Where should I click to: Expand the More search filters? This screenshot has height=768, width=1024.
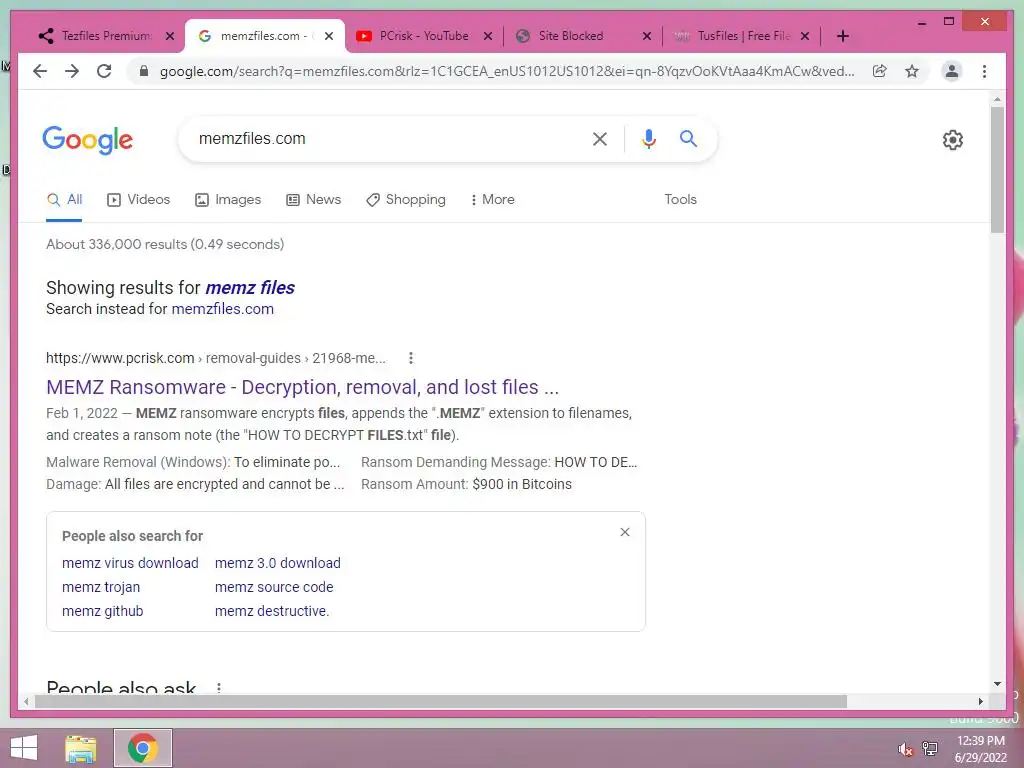click(x=492, y=200)
